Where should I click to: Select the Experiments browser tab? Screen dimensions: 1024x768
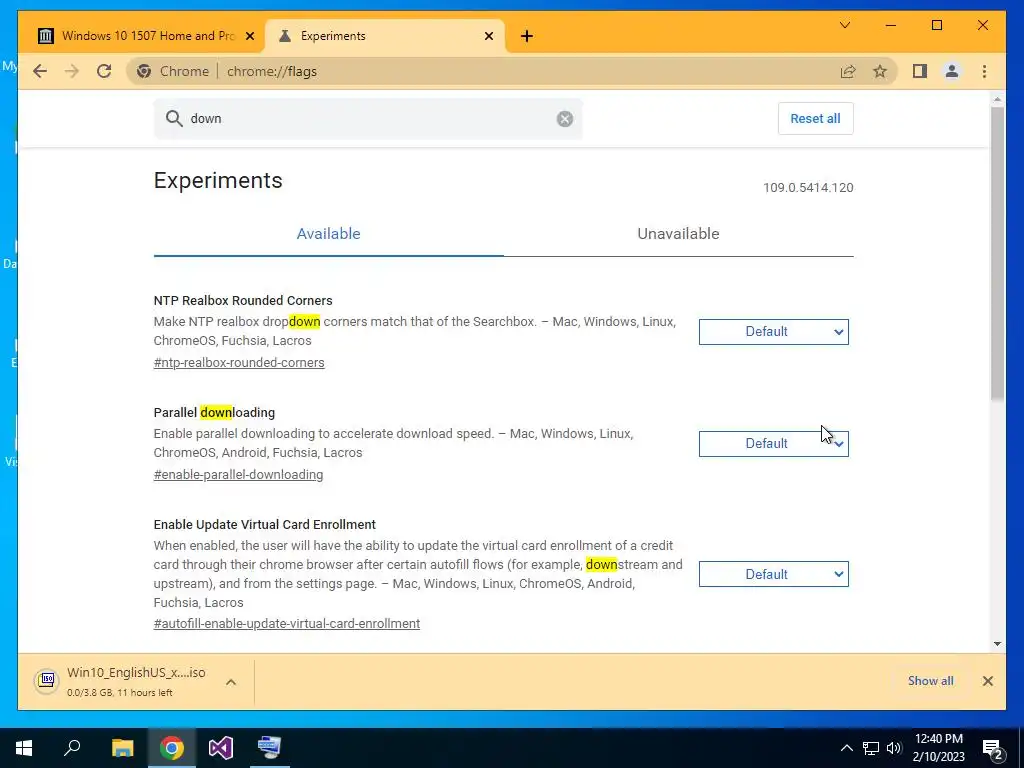point(384,36)
